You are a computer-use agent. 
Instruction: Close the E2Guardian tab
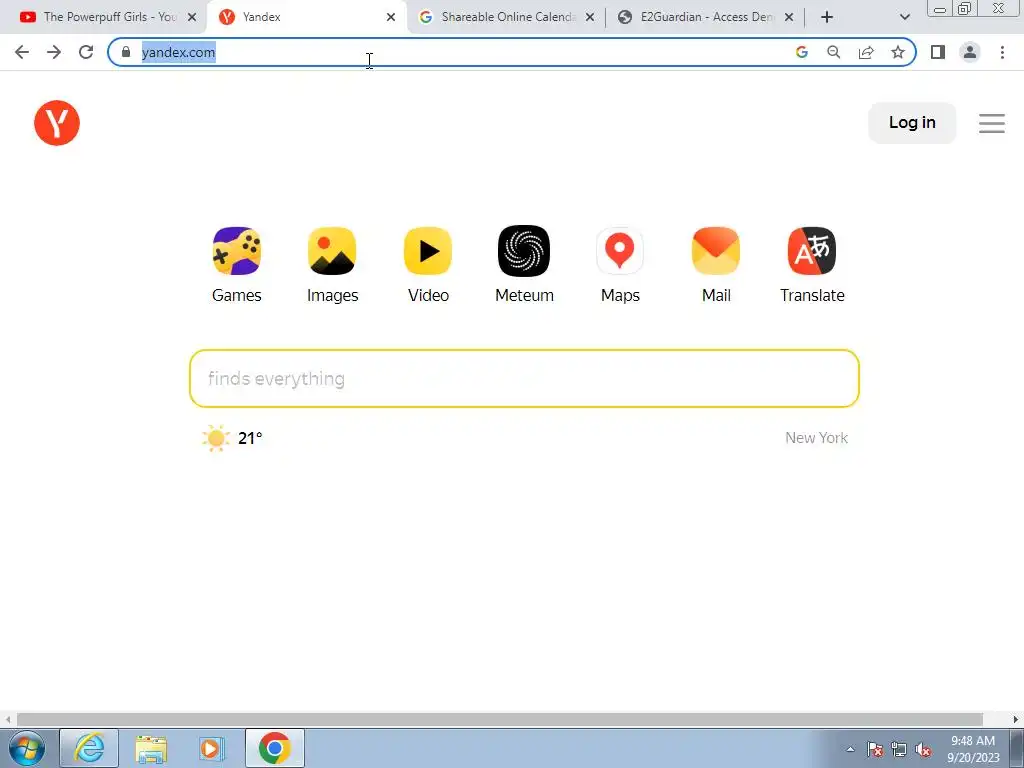[789, 17]
